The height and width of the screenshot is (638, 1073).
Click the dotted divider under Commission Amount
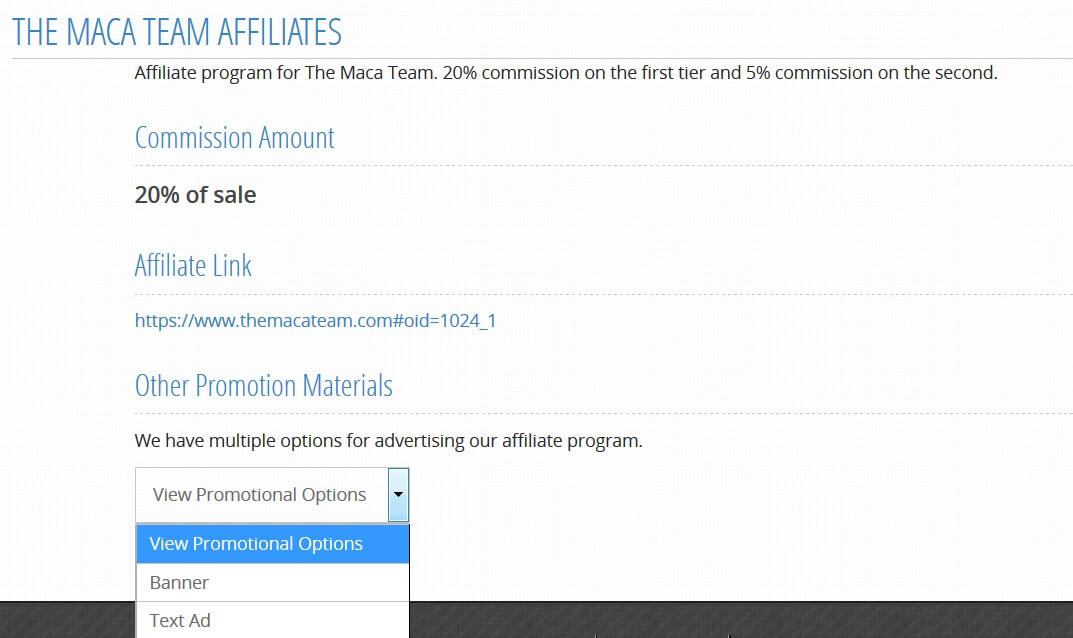(x=604, y=166)
